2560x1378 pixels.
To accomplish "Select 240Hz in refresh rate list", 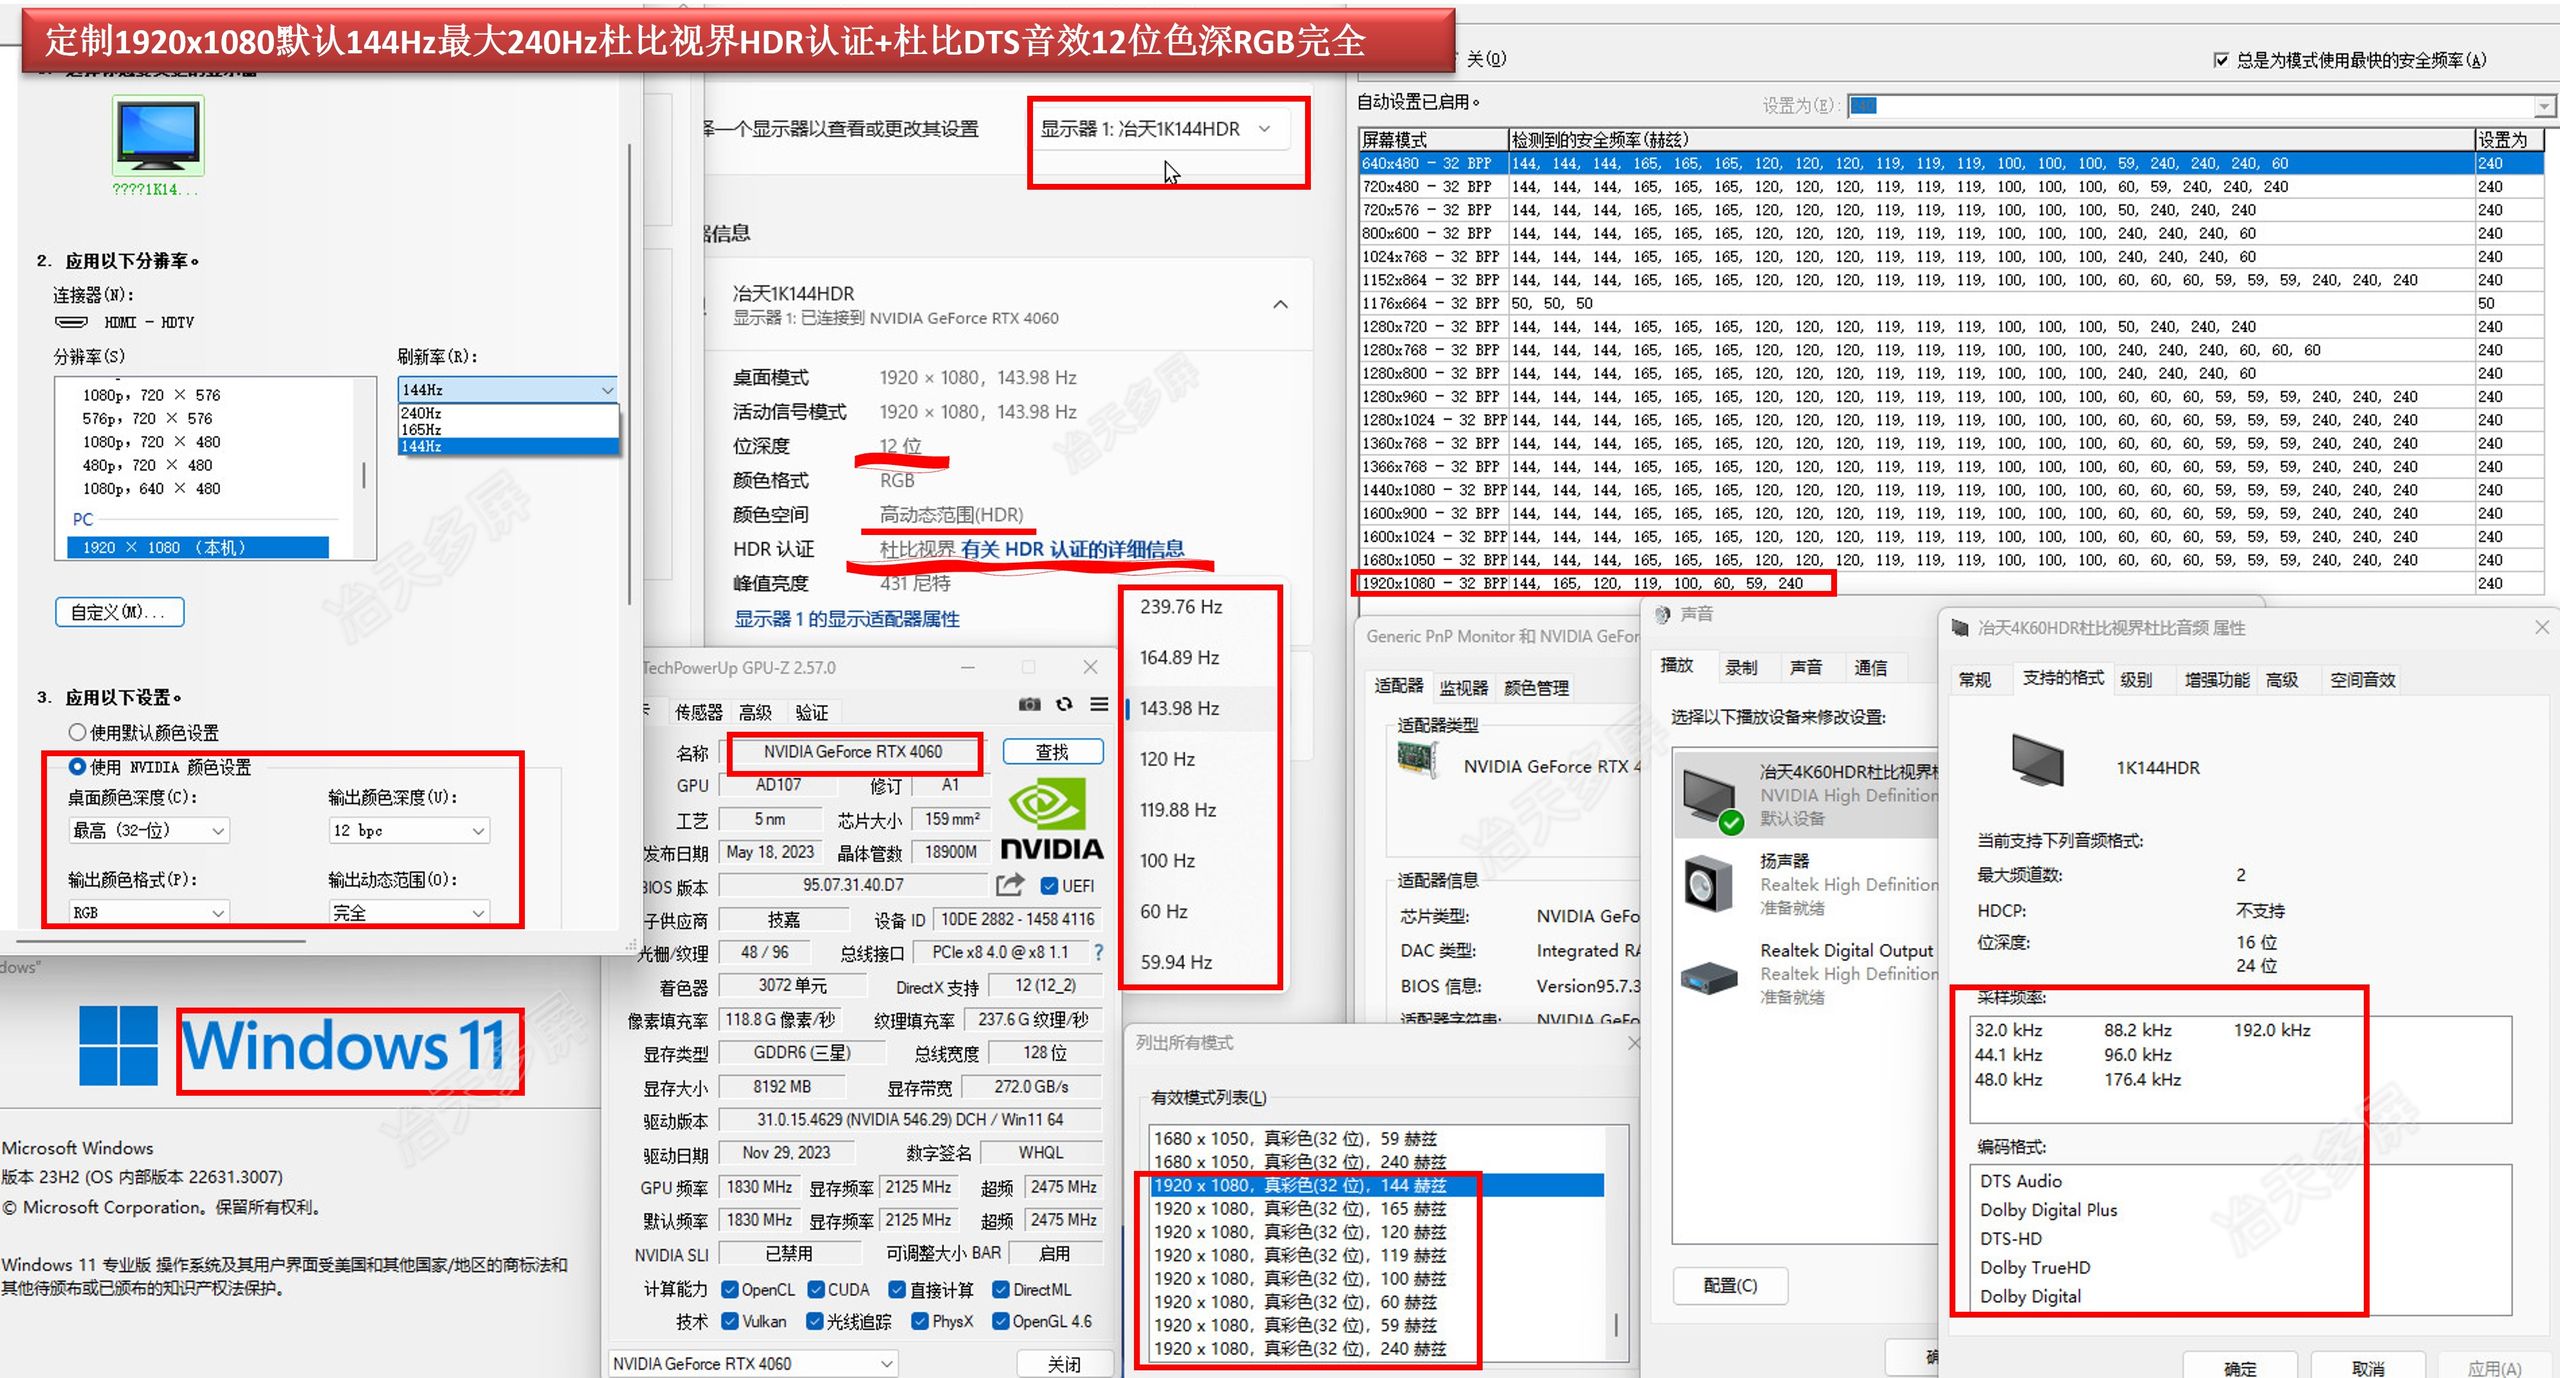I will [508, 413].
